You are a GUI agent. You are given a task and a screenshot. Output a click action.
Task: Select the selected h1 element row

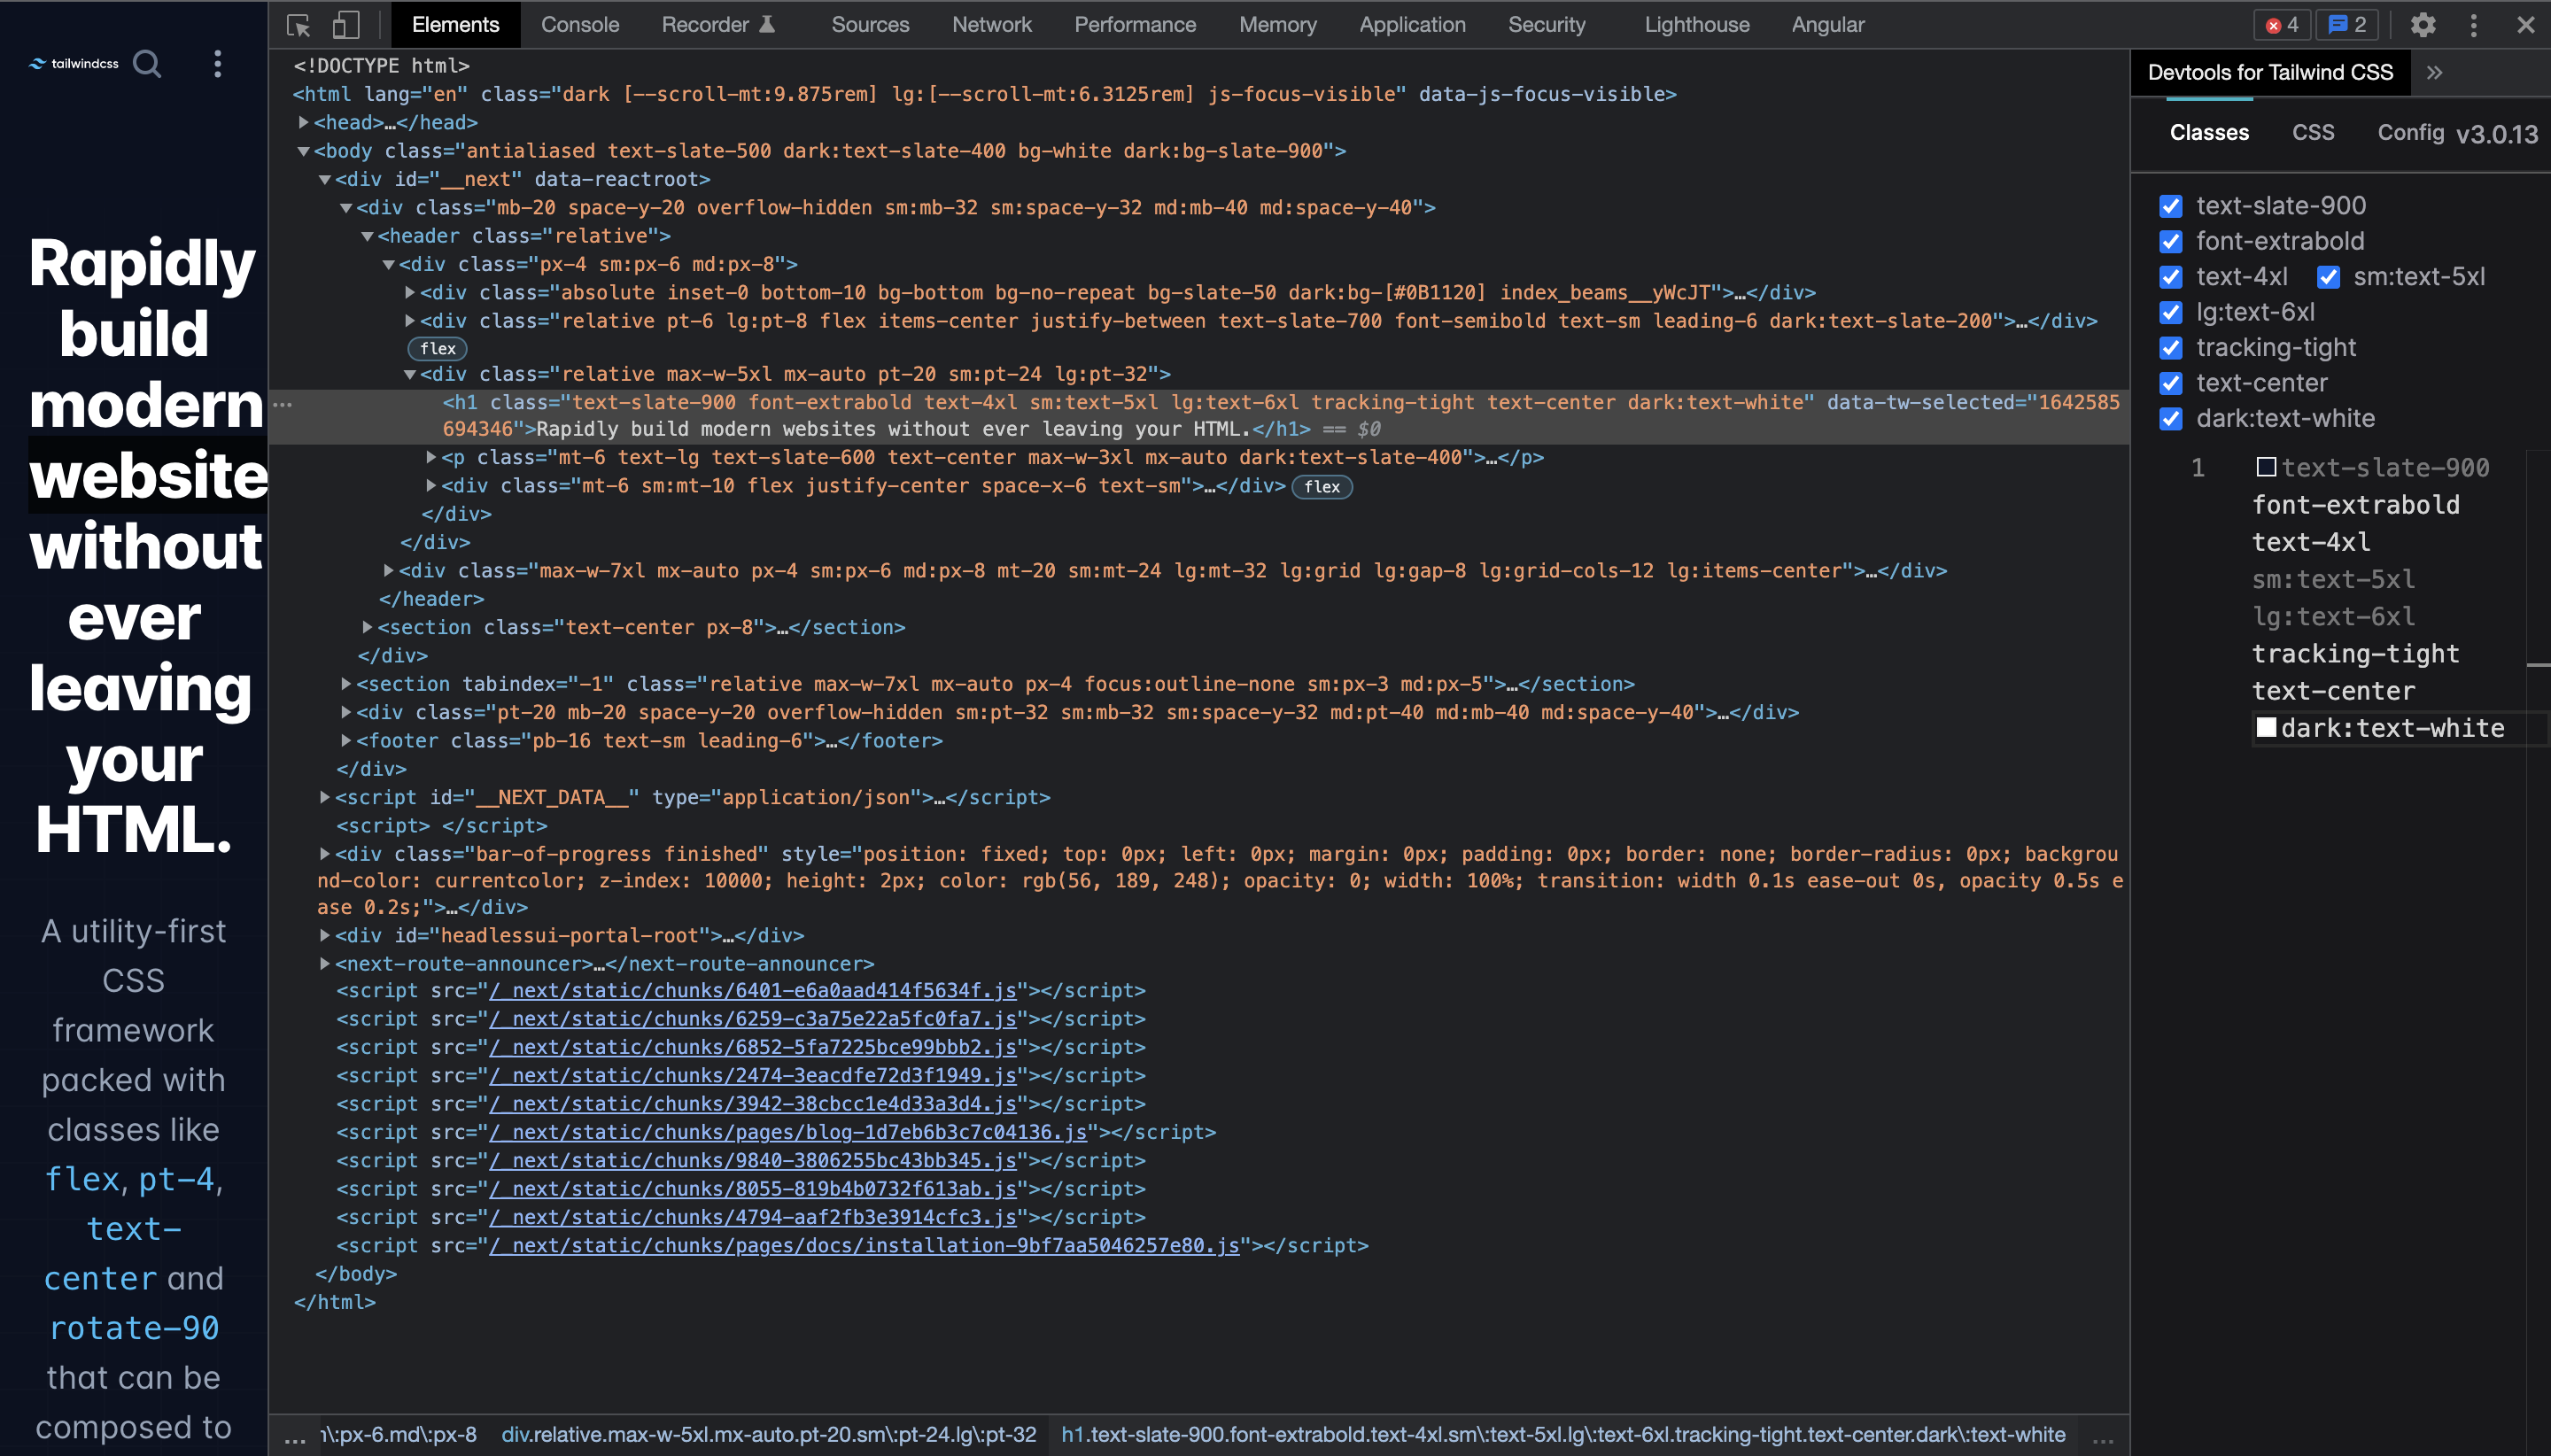point(1199,416)
